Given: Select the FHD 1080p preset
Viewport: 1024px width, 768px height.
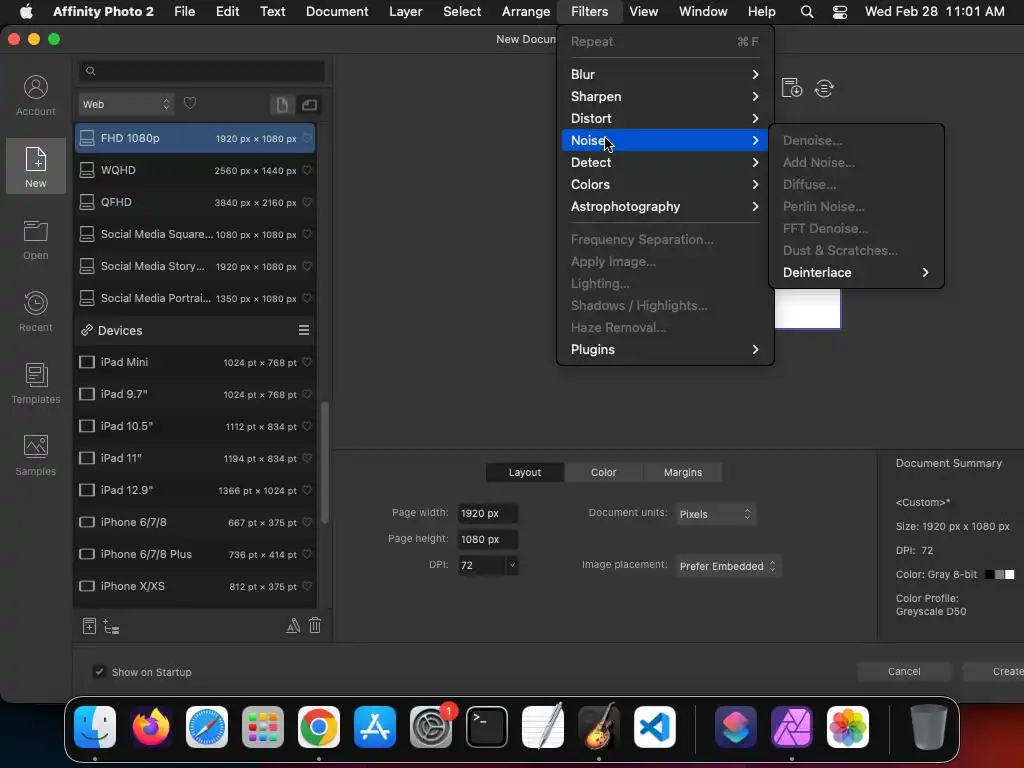Looking at the screenshot, I should coord(195,138).
